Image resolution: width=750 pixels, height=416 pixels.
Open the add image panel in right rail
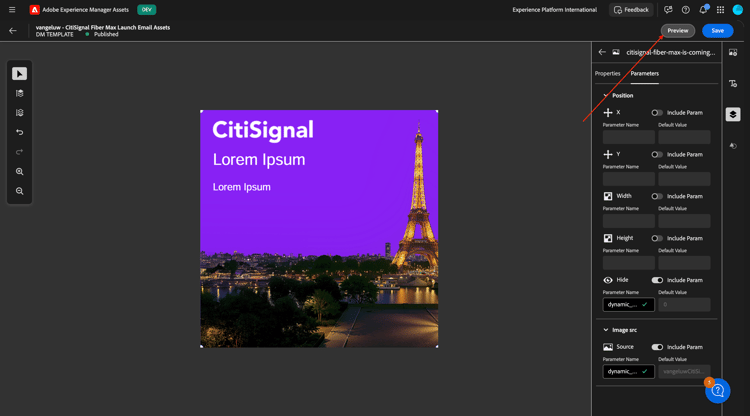pos(733,52)
